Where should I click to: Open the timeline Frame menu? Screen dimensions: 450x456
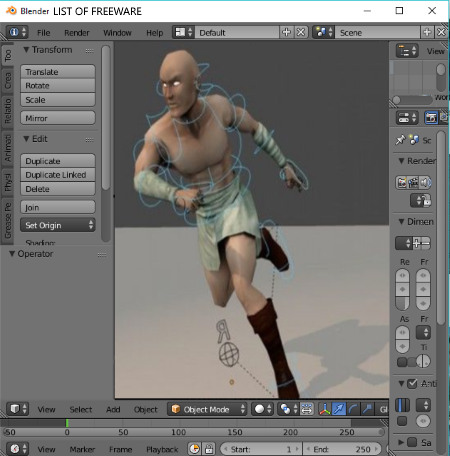[121, 449]
